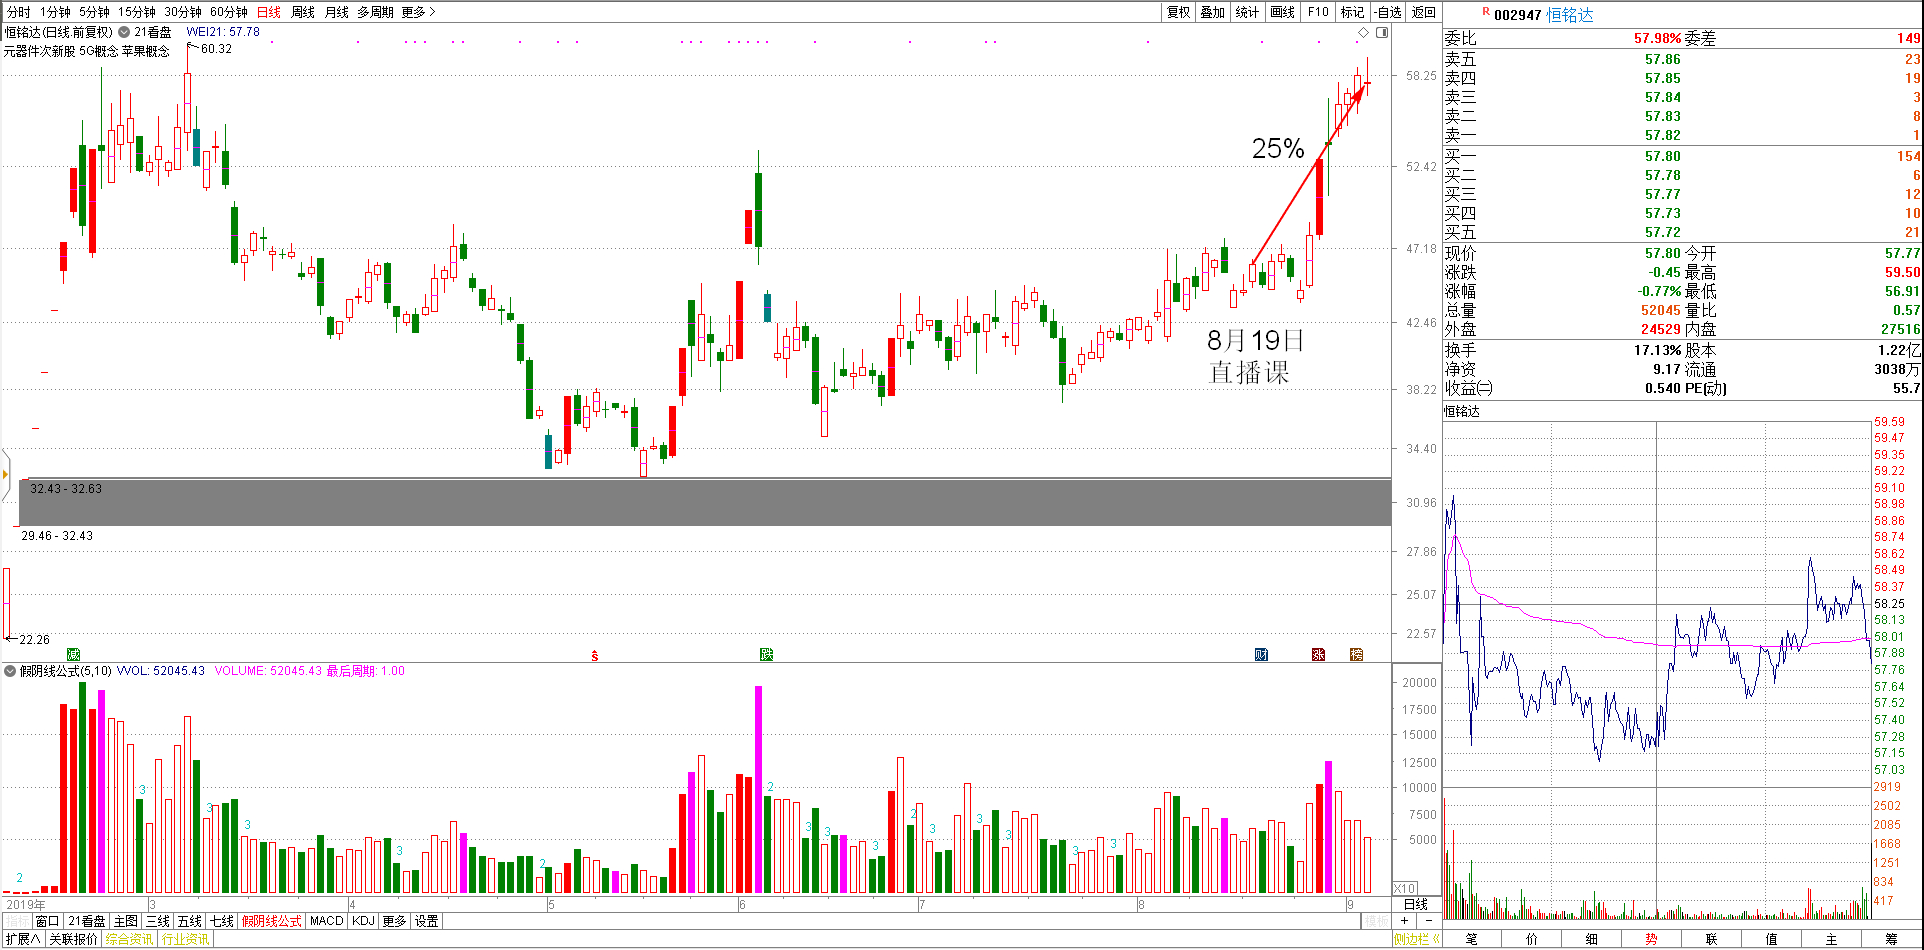Image resolution: width=1924 pixels, height=950 pixels.
Task: Click the red 涨 marker icon
Action: pyautogui.click(x=1318, y=654)
